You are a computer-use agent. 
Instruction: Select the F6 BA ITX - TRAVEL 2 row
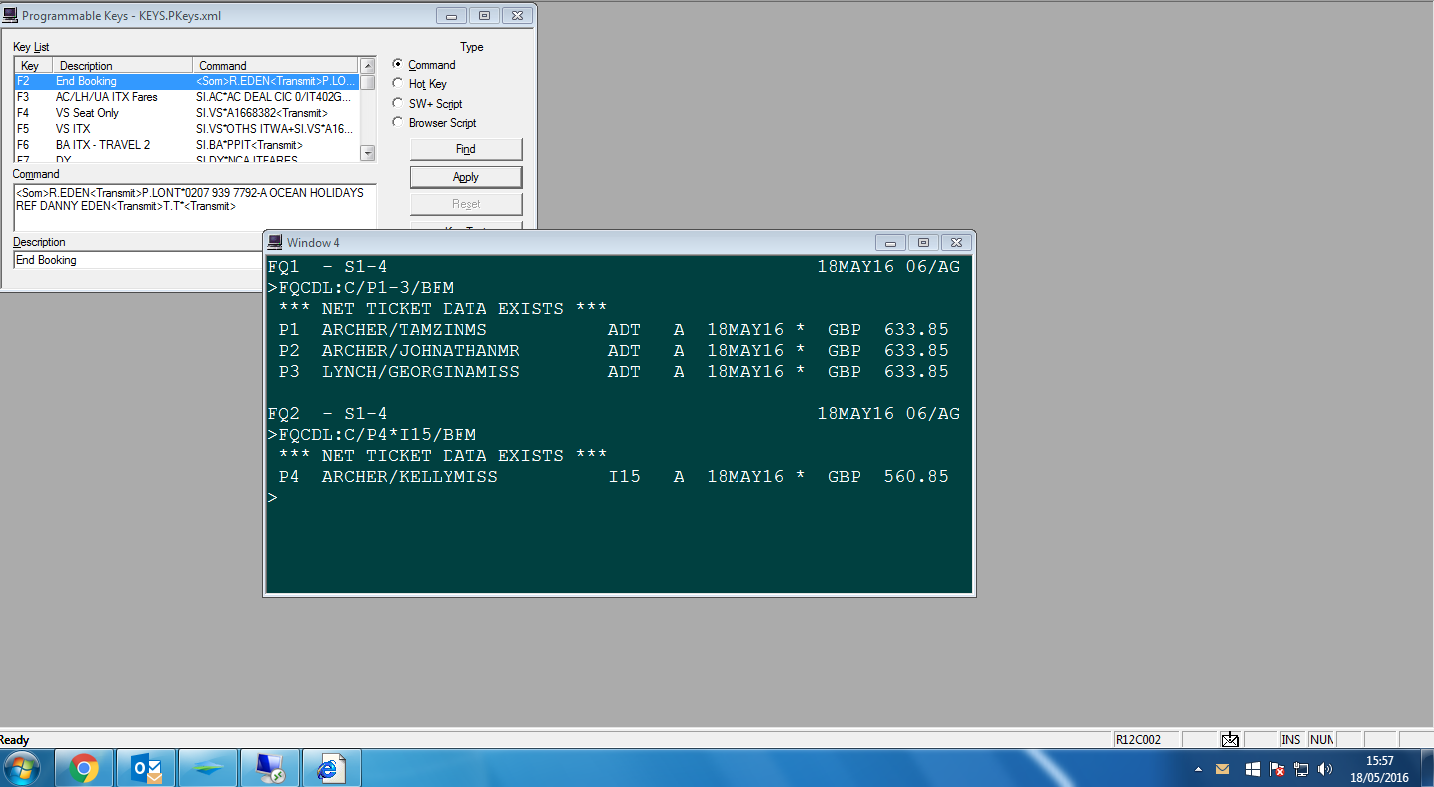(186, 145)
